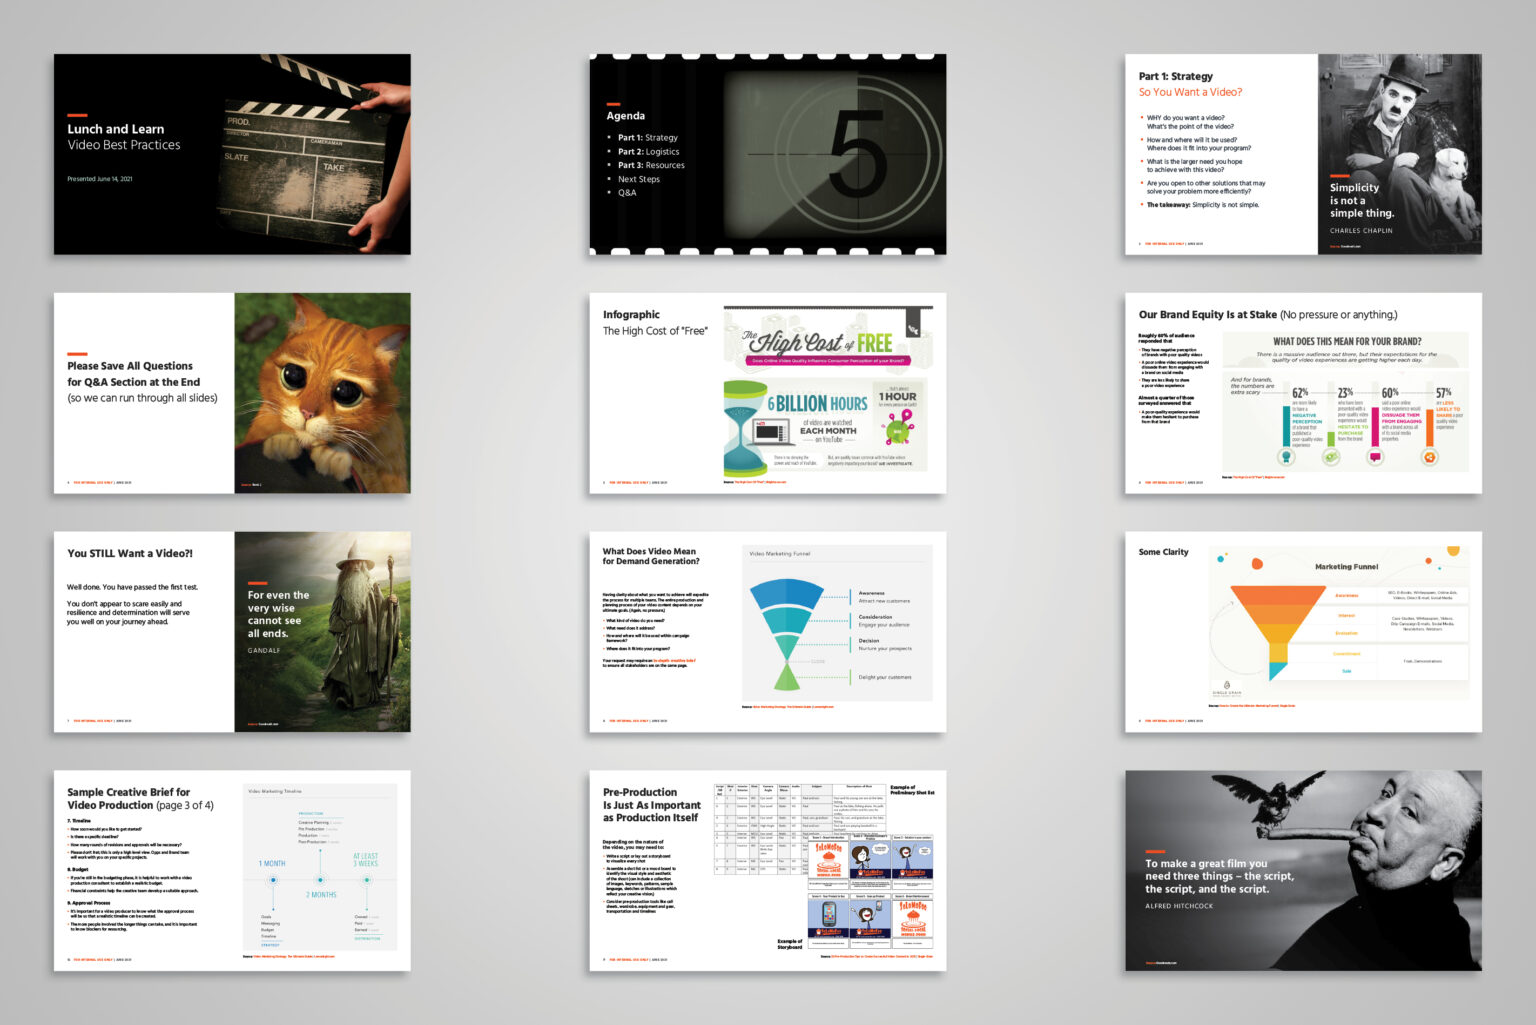The image size is (1536, 1025).
Task: Click the 'Simplicity is not a simple thing.' quote
Action: pos(1361,200)
